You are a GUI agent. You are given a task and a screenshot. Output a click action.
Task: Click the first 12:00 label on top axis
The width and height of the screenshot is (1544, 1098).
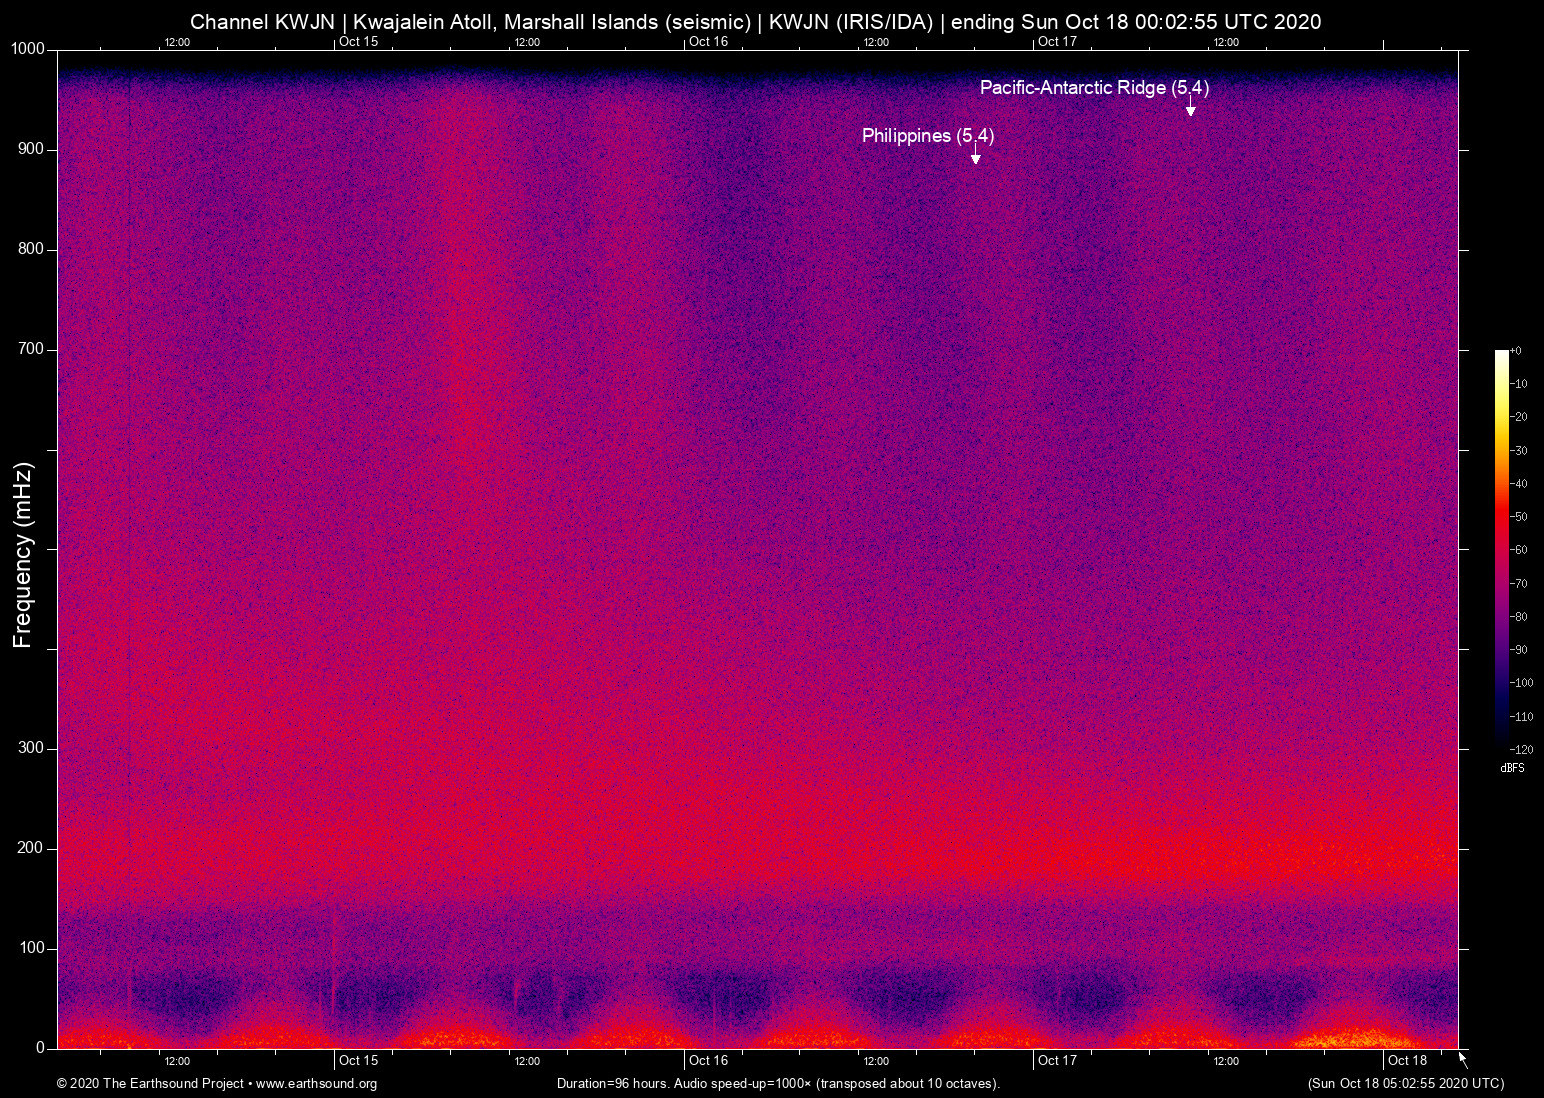click(x=177, y=42)
